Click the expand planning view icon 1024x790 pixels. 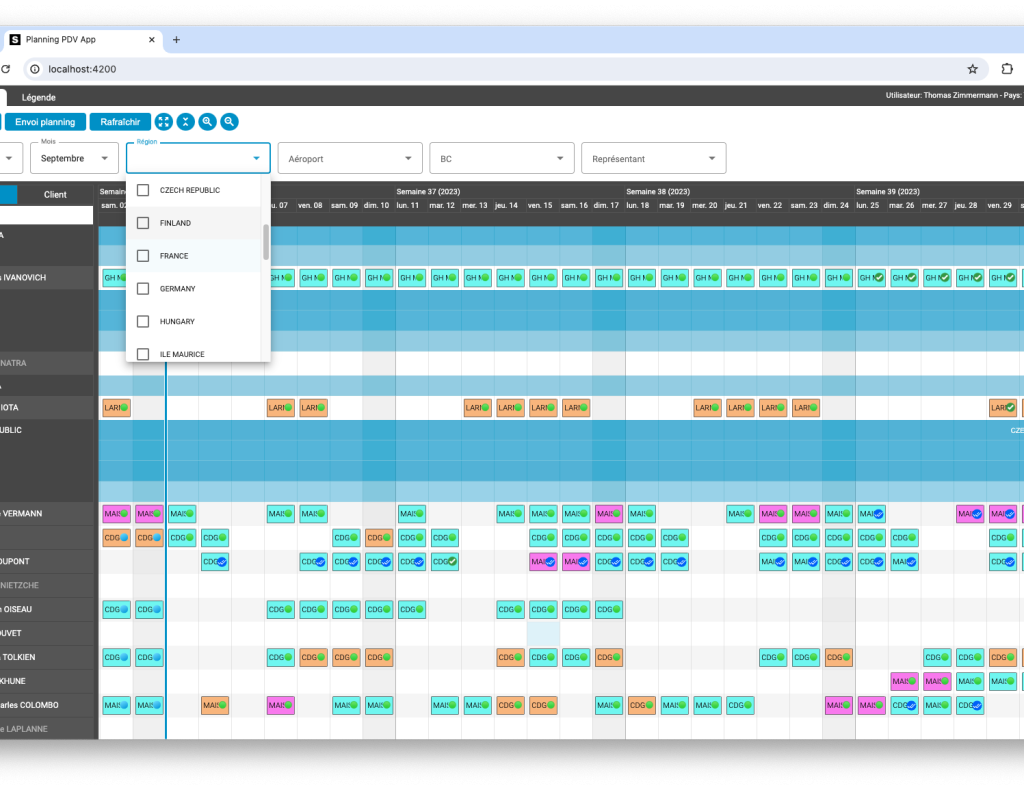[163, 121]
